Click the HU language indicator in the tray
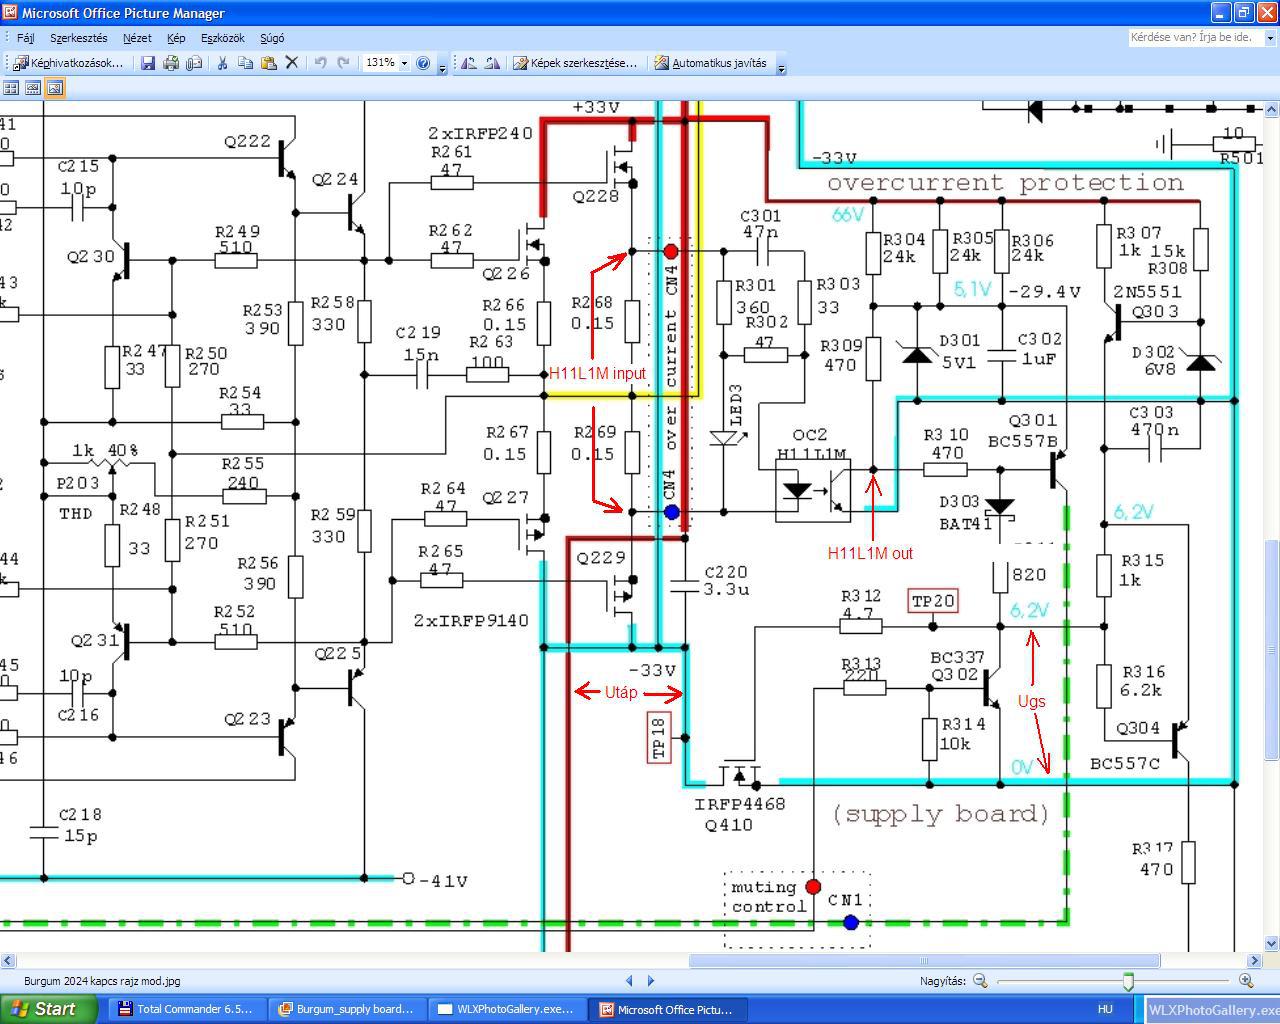Screen dimensions: 1280x1024 (1106, 1010)
